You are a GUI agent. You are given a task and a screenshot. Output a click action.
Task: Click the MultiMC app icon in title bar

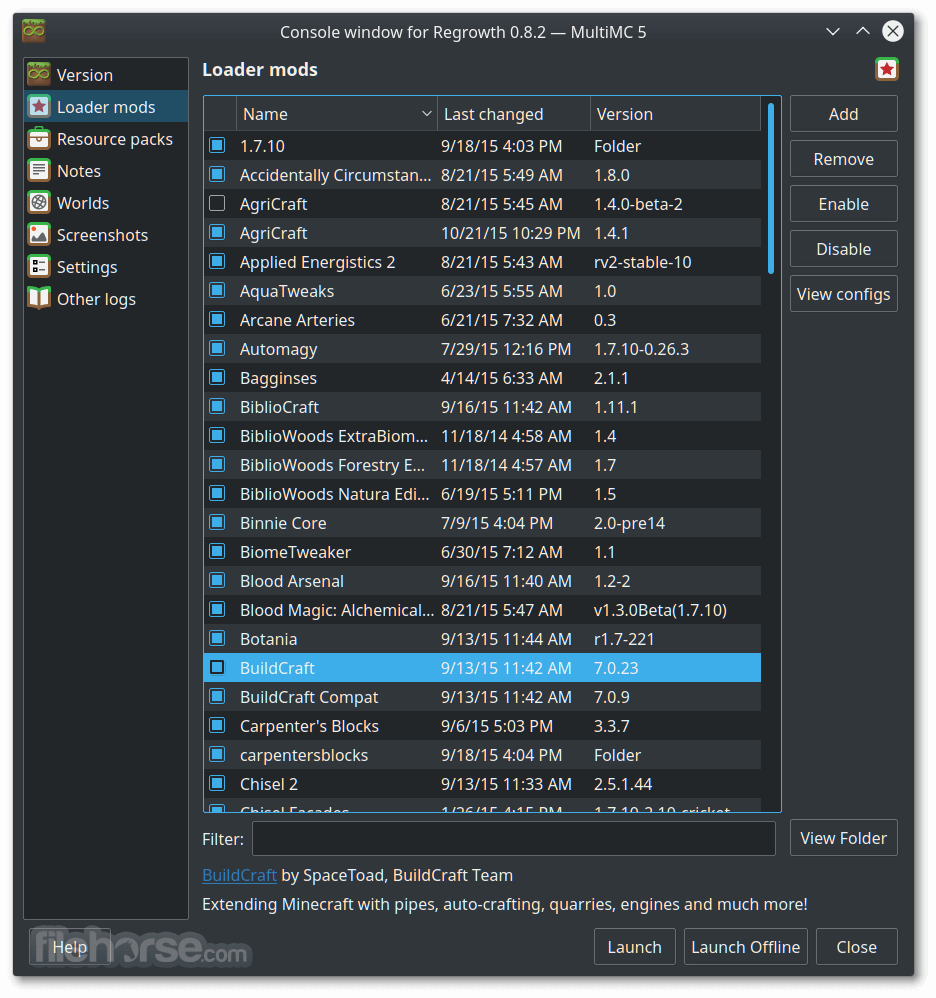(34, 31)
